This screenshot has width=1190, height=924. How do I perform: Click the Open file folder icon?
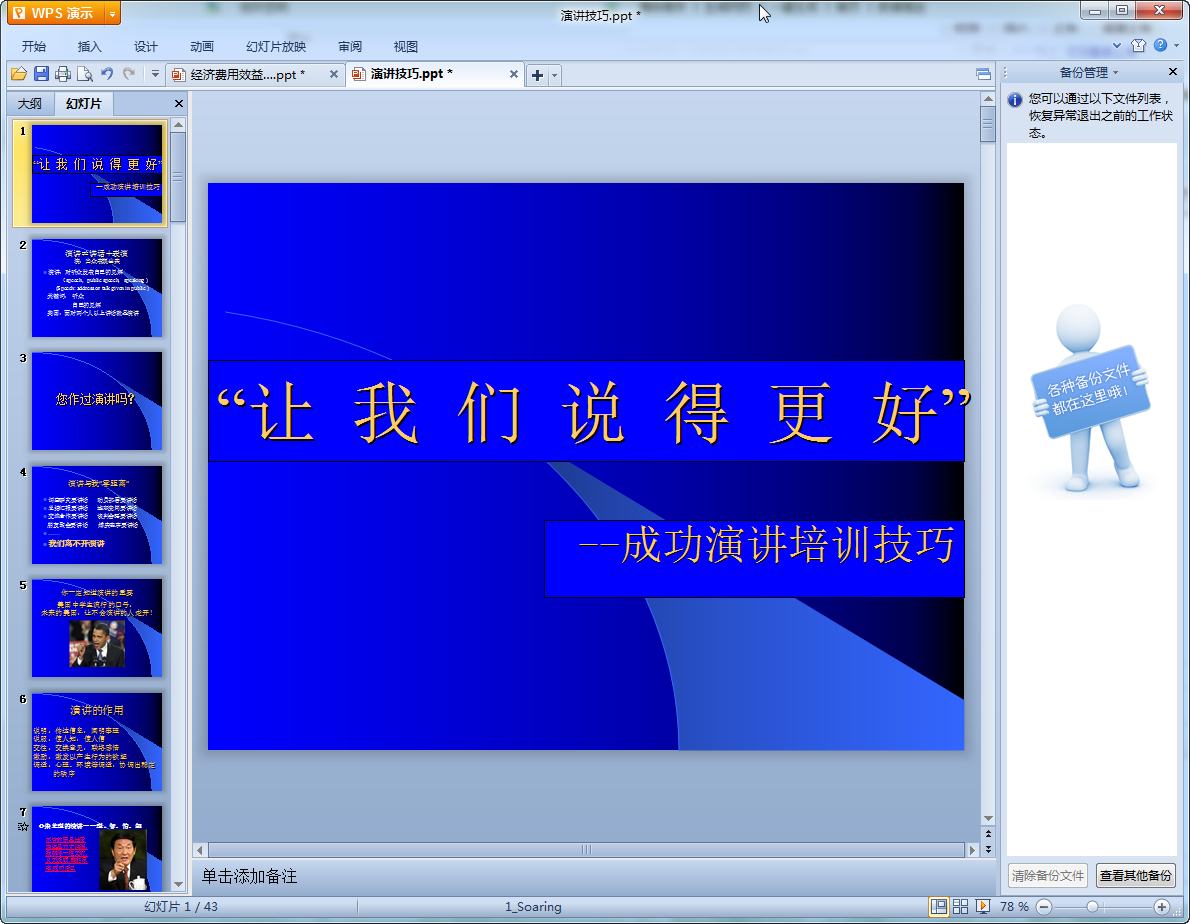pyautogui.click(x=19, y=74)
